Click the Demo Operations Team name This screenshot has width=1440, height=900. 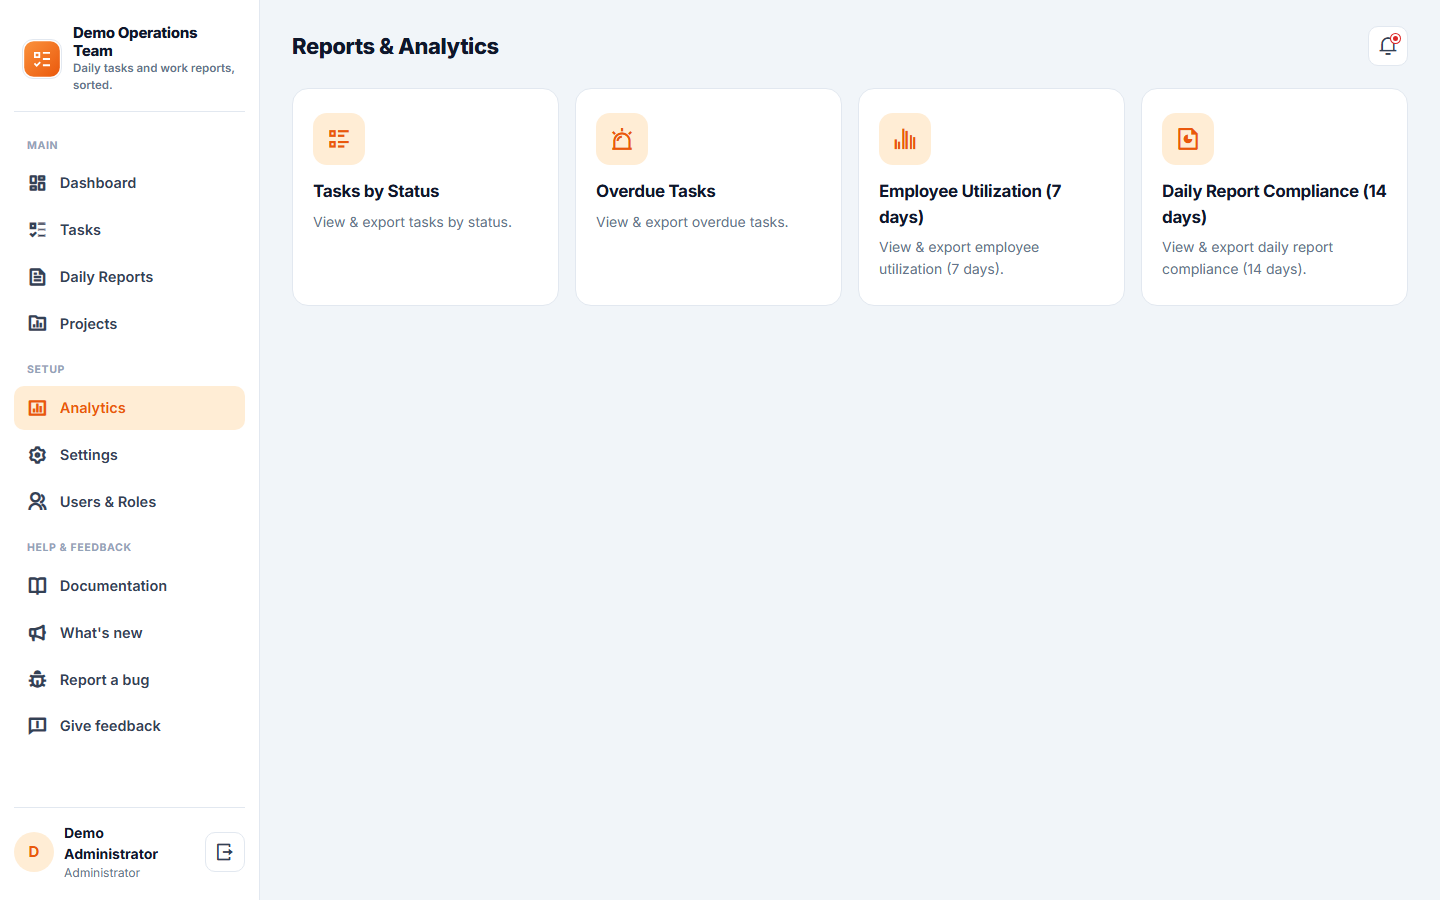point(135,42)
